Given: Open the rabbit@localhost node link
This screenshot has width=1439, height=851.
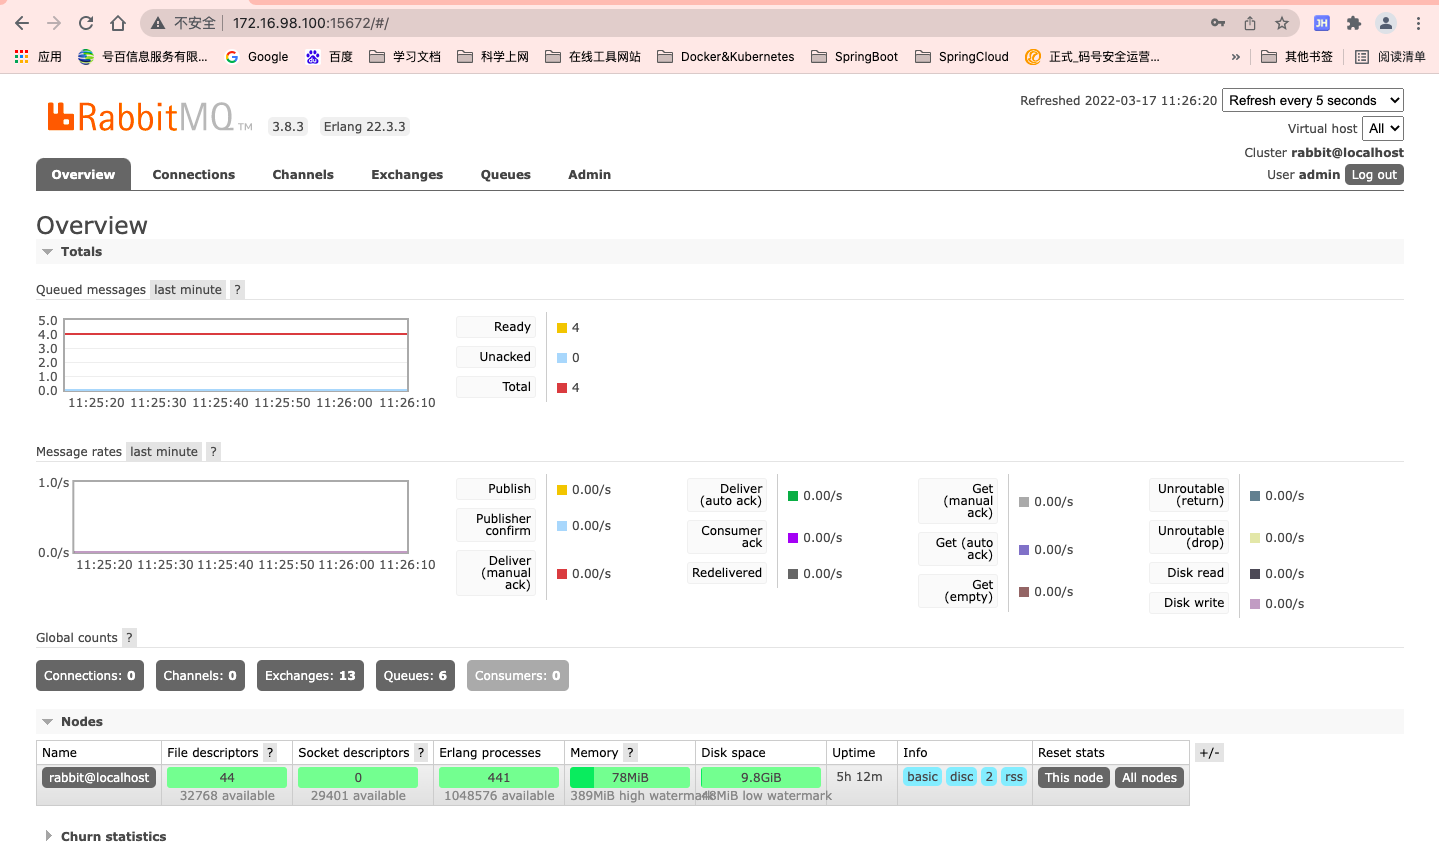Looking at the screenshot, I should point(99,778).
